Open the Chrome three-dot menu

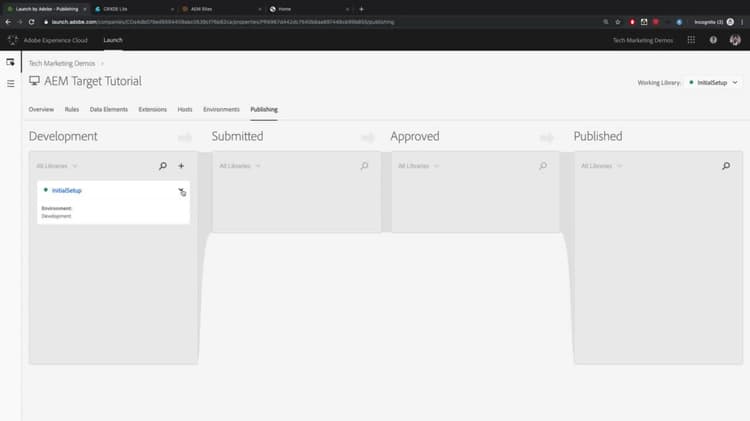[x=742, y=22]
